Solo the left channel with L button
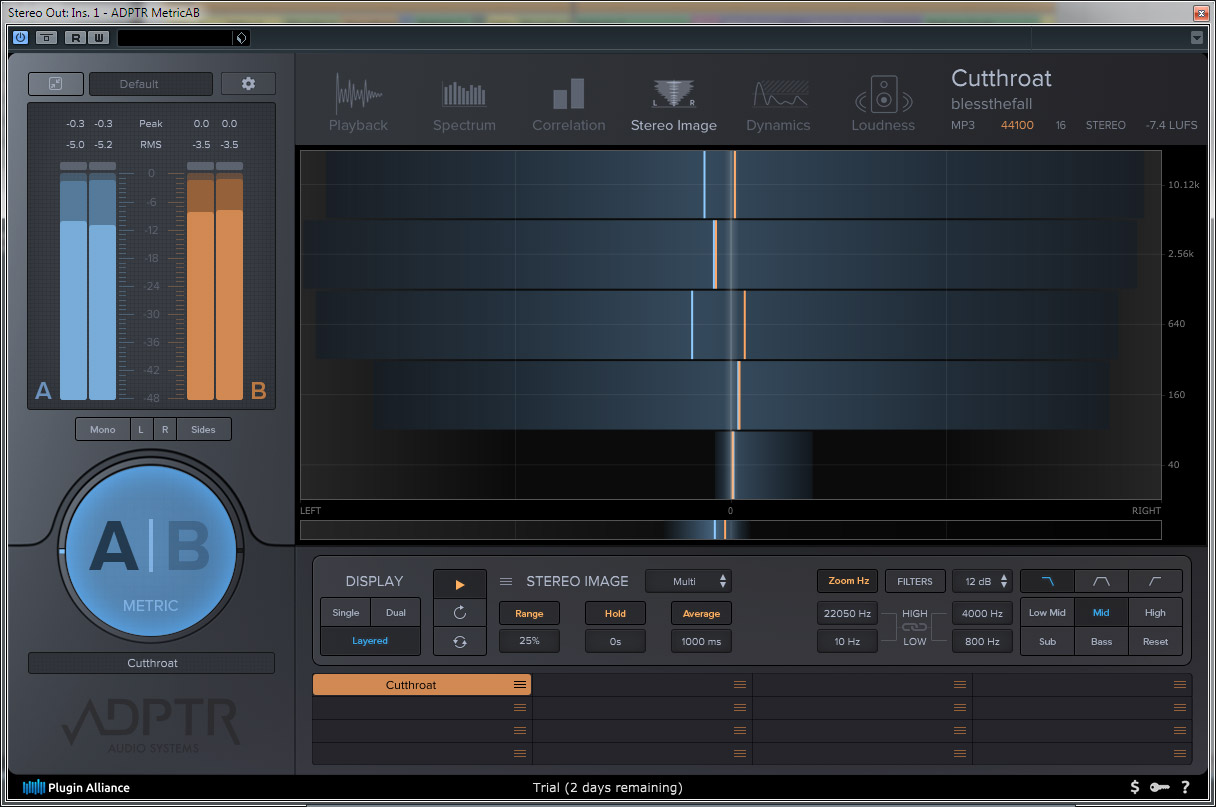Image resolution: width=1216 pixels, height=807 pixels. tap(141, 429)
